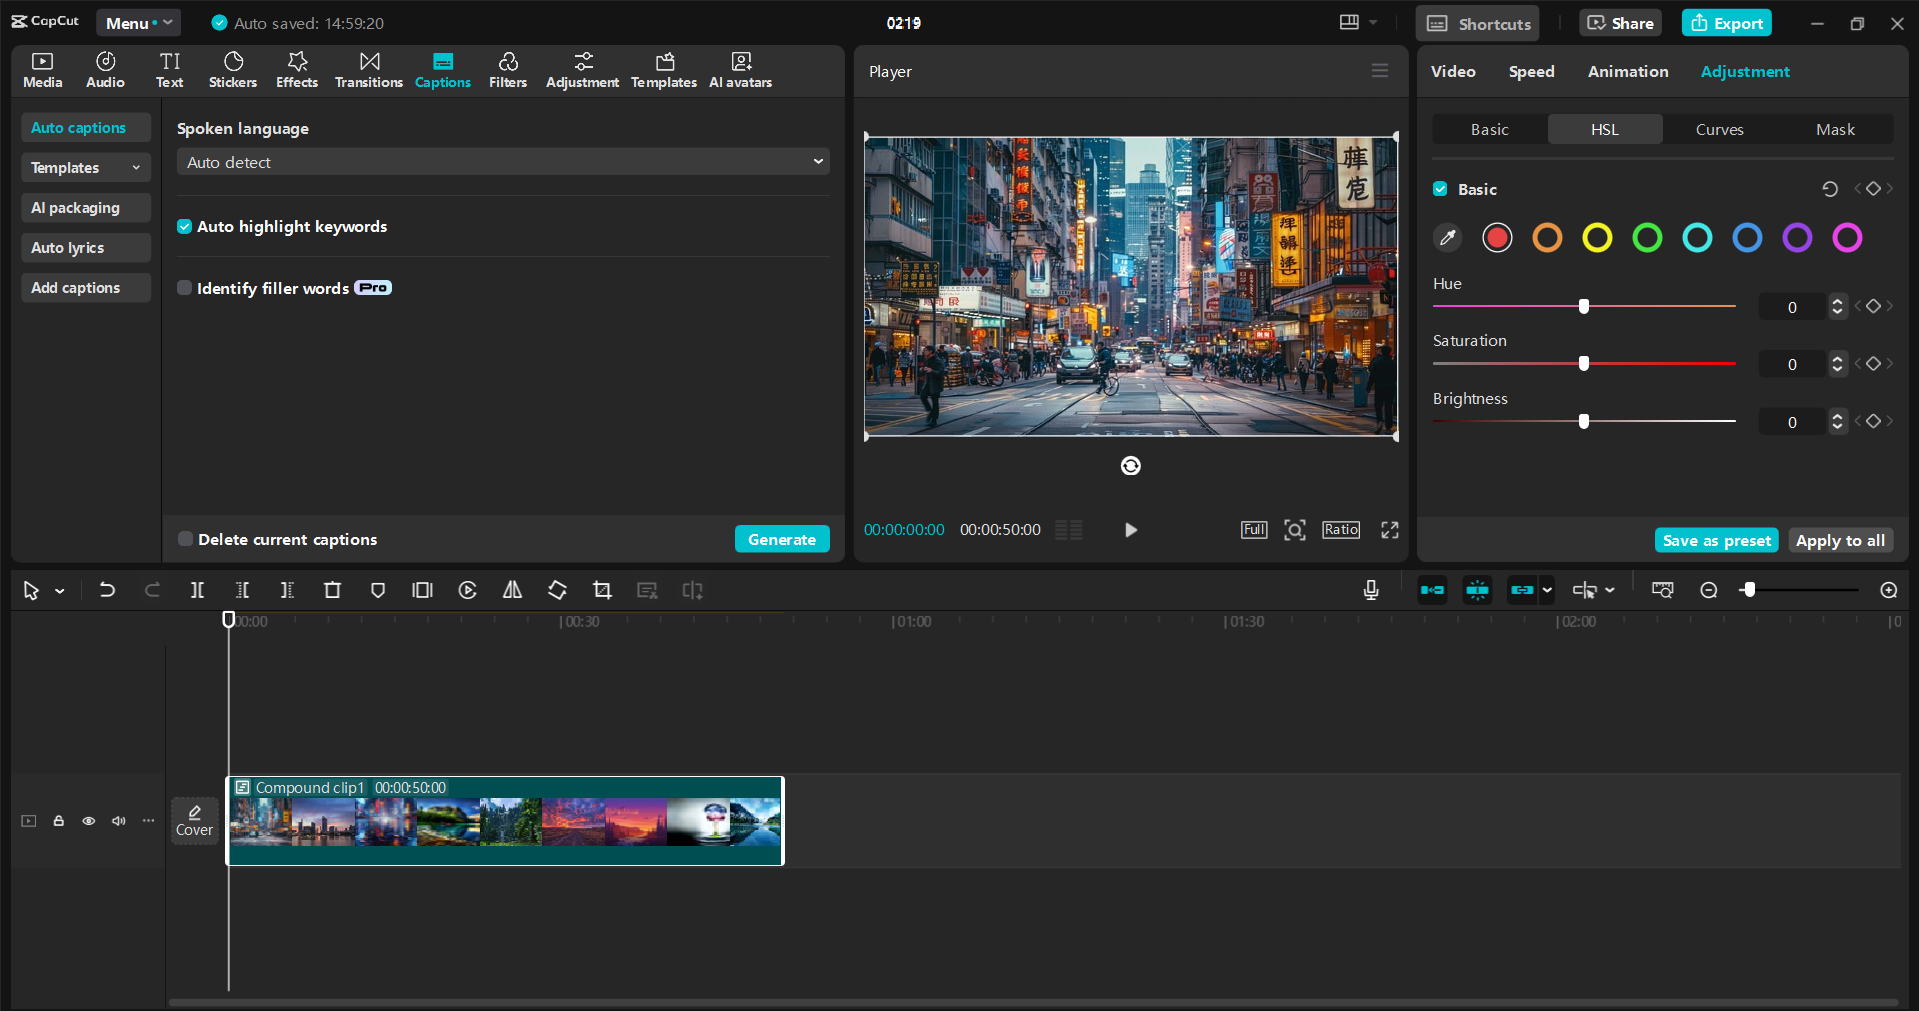
Task: Open the Transitions panel
Action: tap(368, 70)
